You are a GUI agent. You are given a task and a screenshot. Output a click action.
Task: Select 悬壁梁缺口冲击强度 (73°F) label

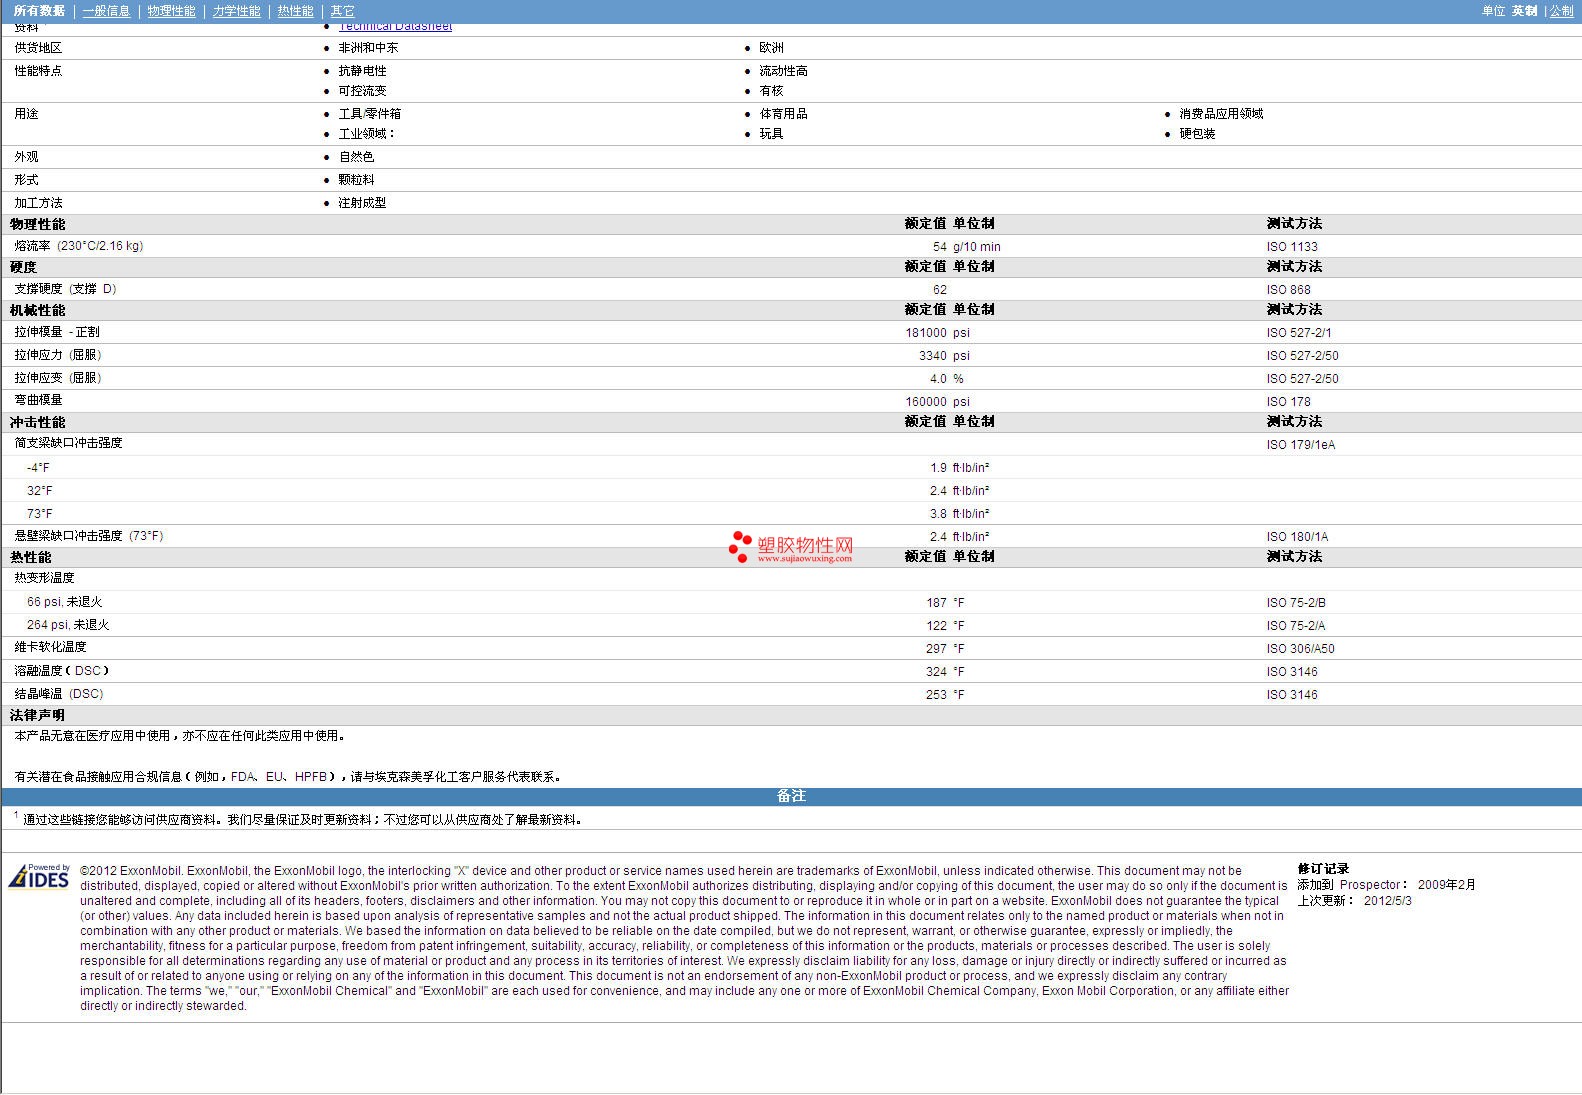pos(89,536)
